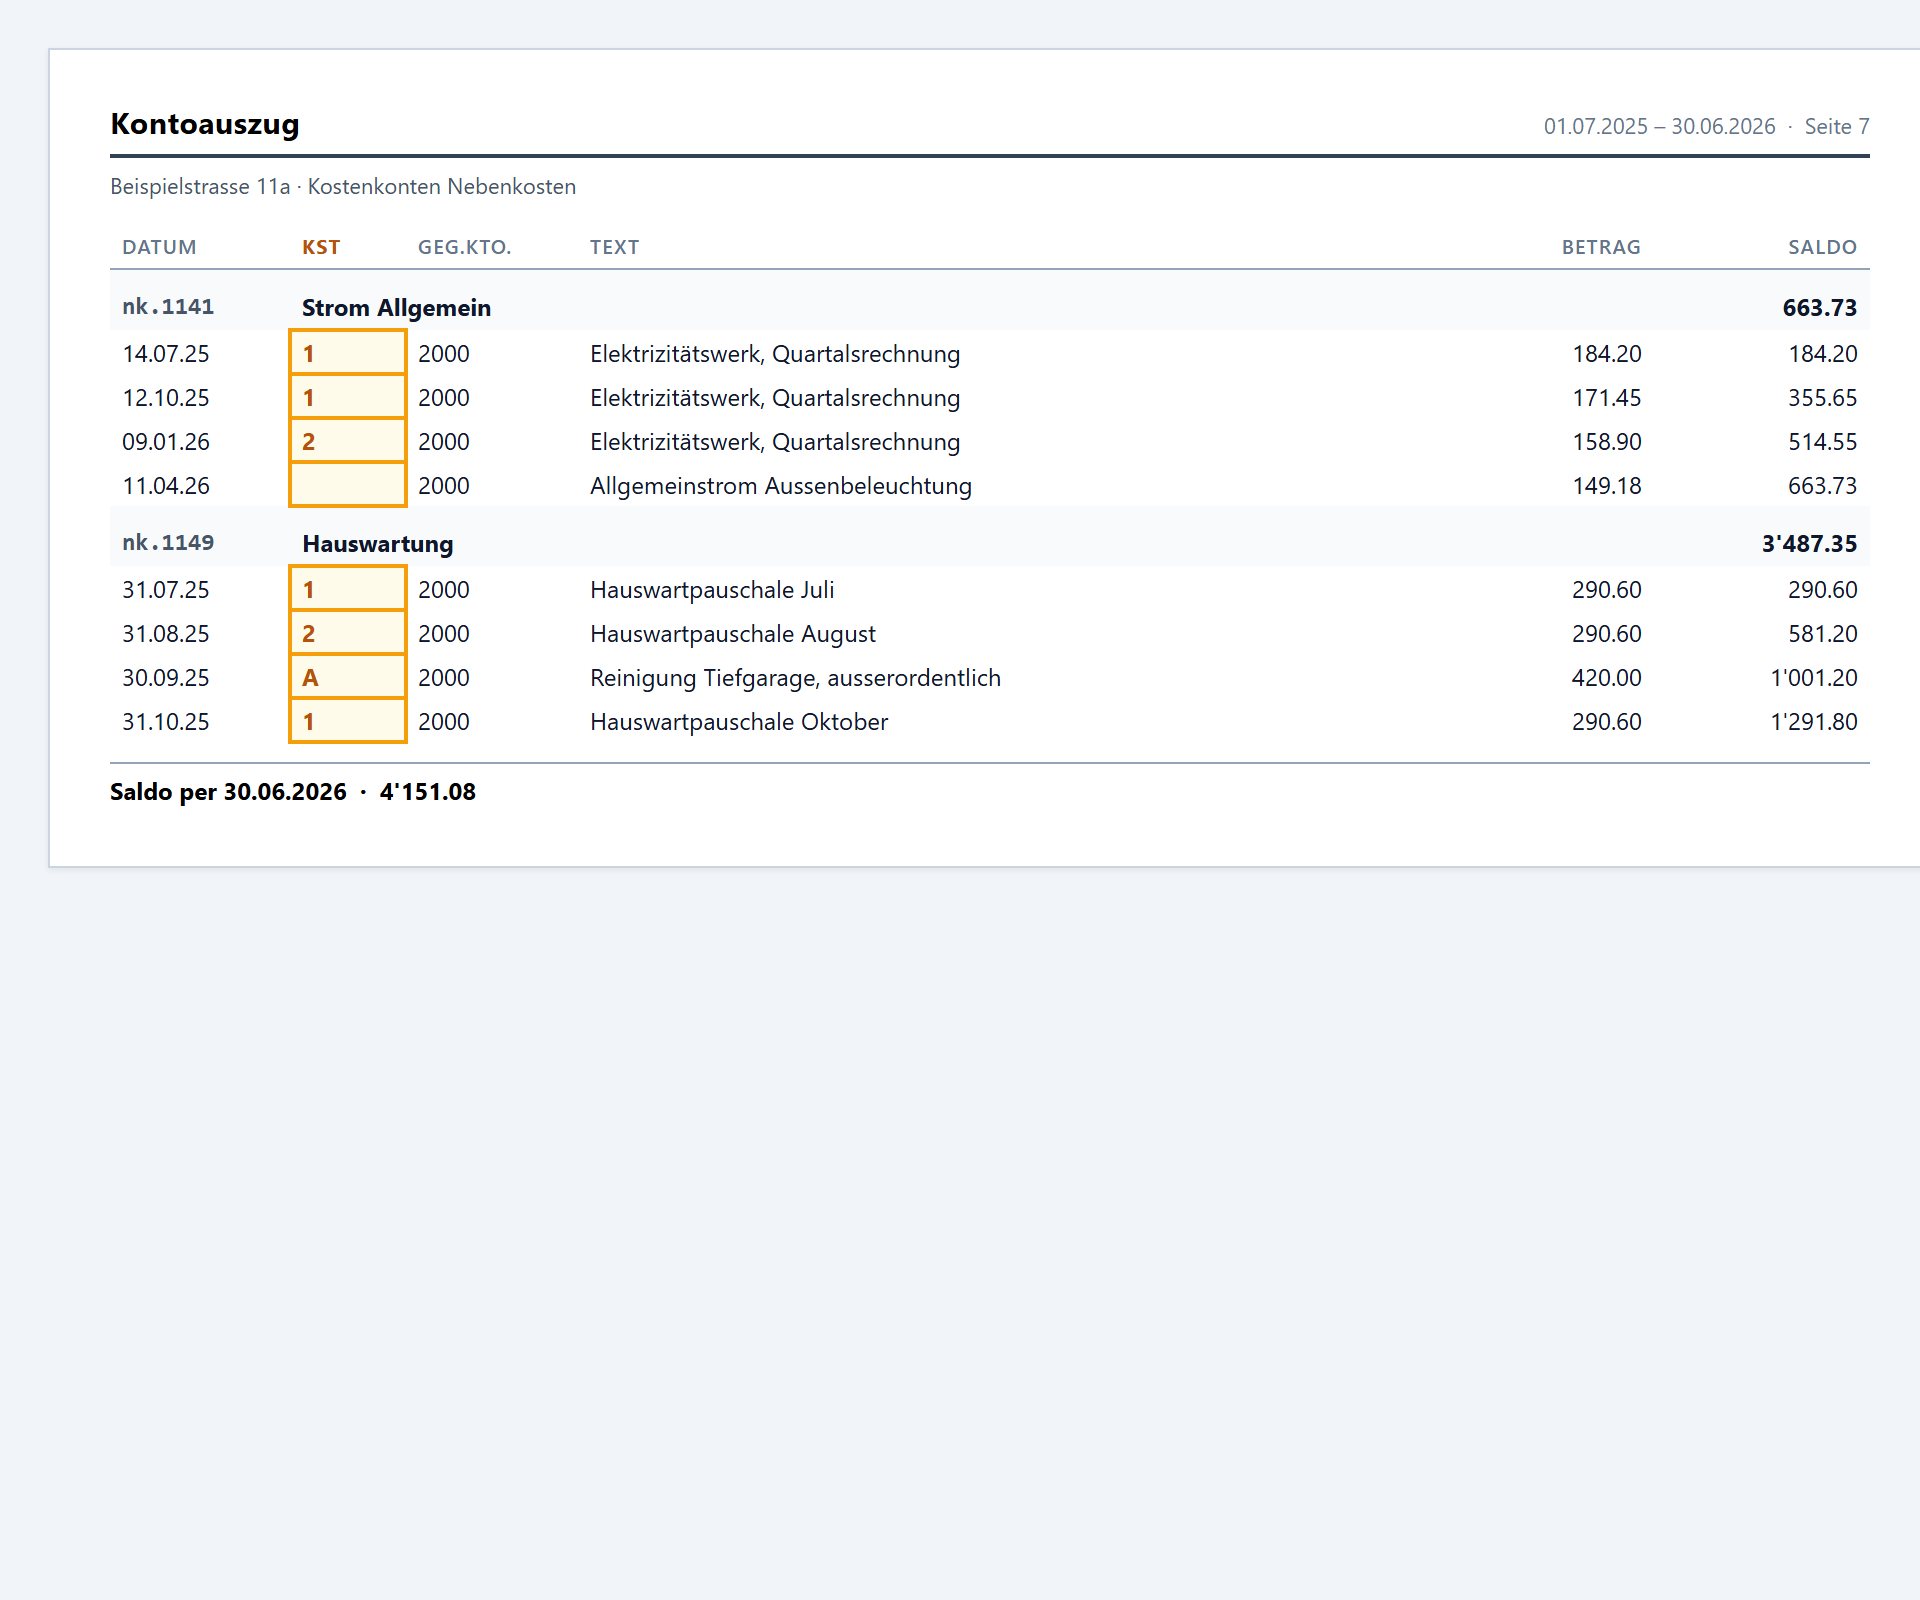Click the Hauswartung total 3'487.35
Screen dimensions: 1920x1600
pos(1809,544)
